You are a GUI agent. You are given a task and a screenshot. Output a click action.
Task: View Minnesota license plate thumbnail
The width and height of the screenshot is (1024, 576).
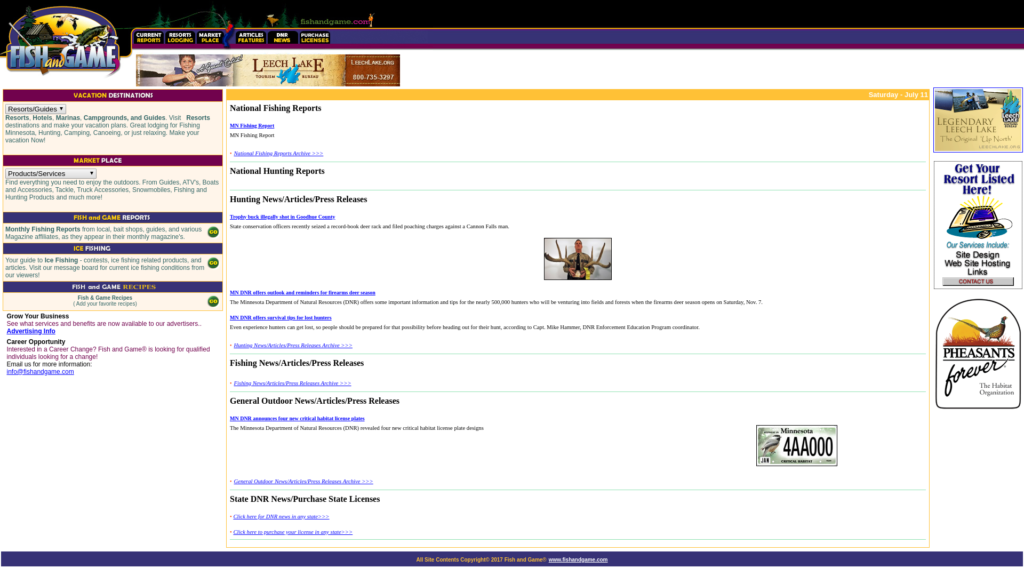pyautogui.click(x=796, y=445)
